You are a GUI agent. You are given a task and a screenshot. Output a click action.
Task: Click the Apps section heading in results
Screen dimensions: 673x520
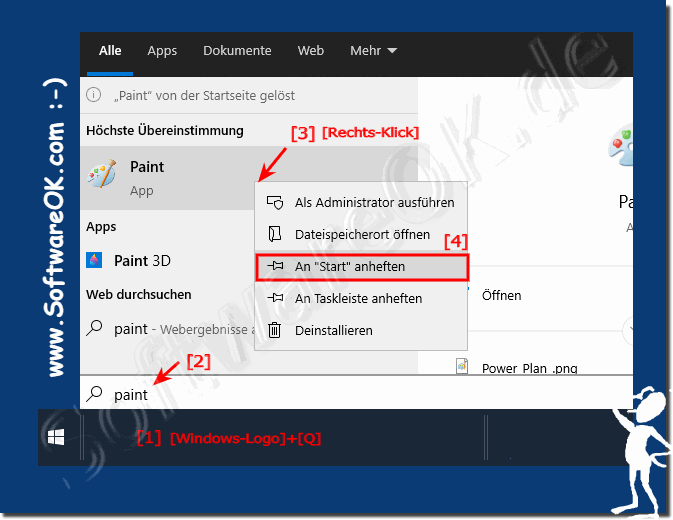coord(101,227)
